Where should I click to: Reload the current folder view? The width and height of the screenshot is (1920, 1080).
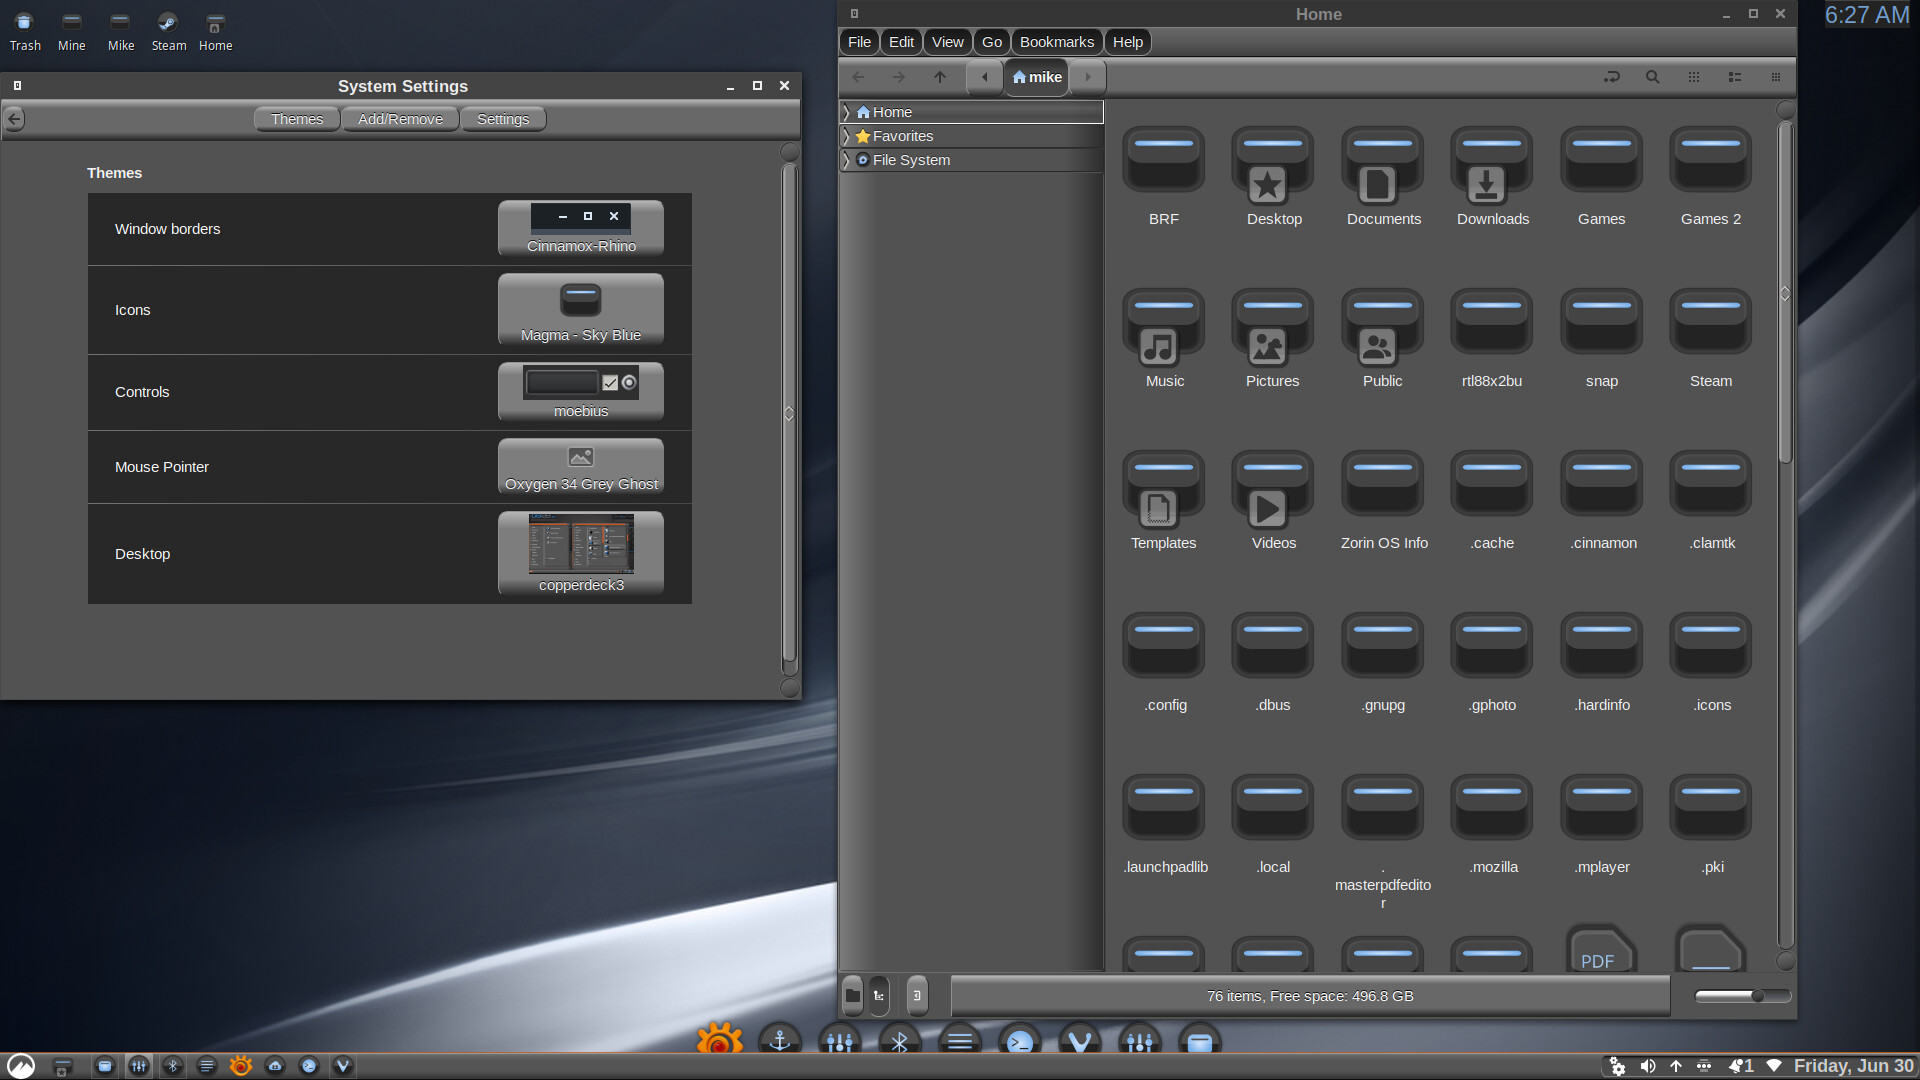(x=1612, y=77)
